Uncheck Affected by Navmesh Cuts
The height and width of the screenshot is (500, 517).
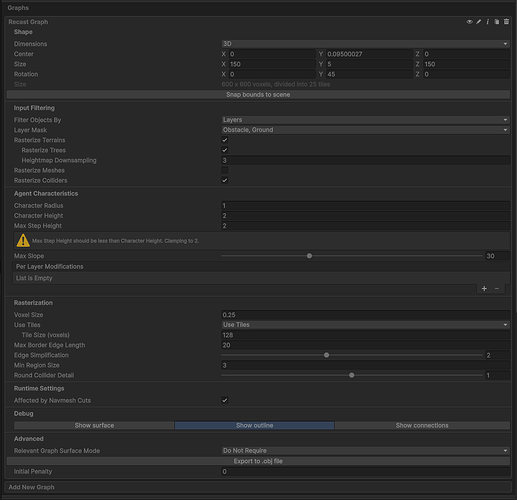pyautogui.click(x=225, y=400)
